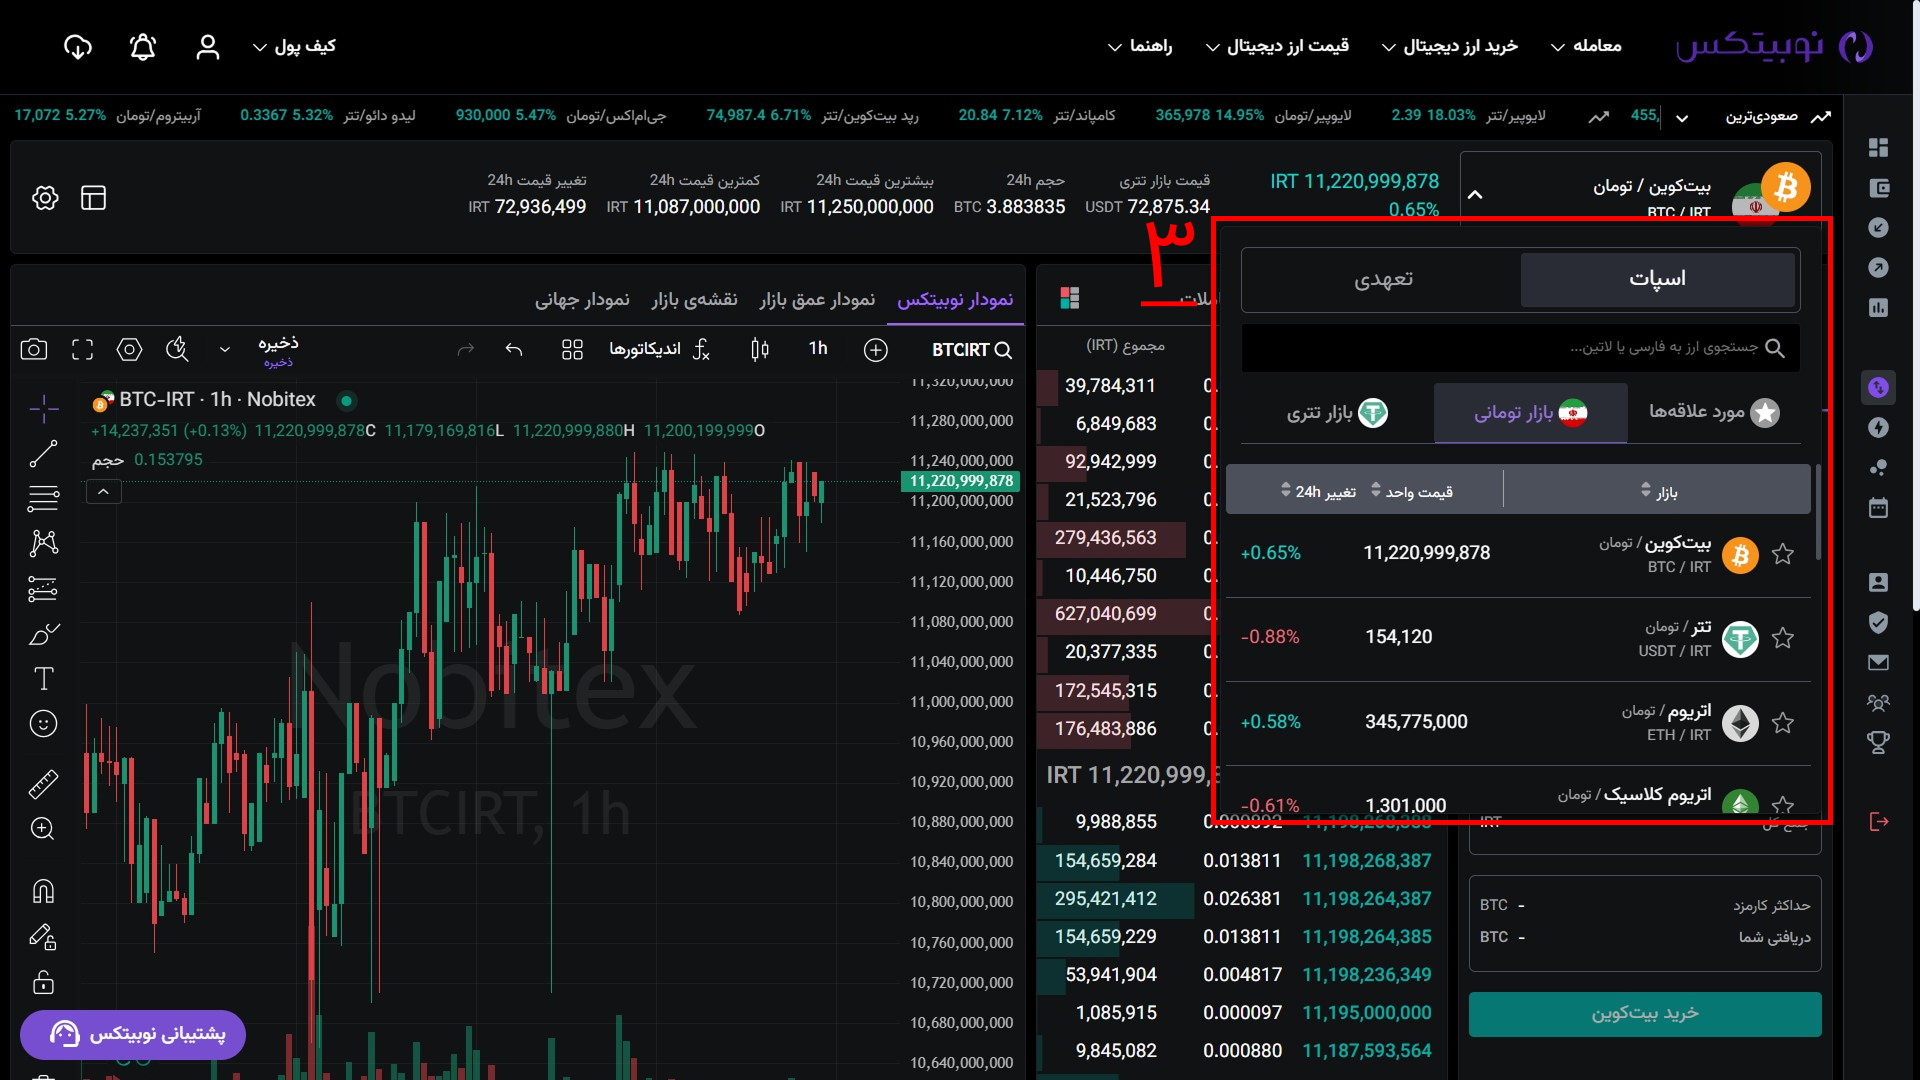Screen dimensions: 1920x1080
Task: Expand the معامله trade menu
Action: (1586, 47)
